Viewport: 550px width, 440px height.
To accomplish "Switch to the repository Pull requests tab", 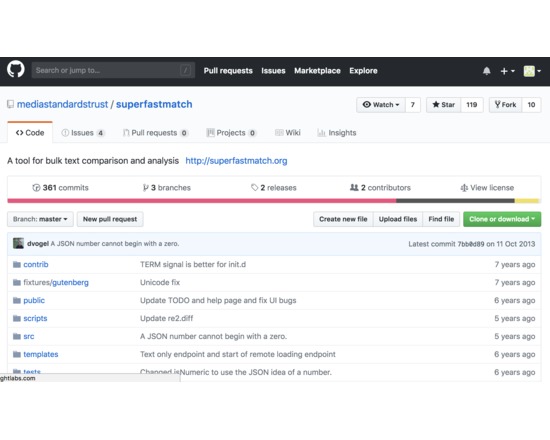I will 155,133.
